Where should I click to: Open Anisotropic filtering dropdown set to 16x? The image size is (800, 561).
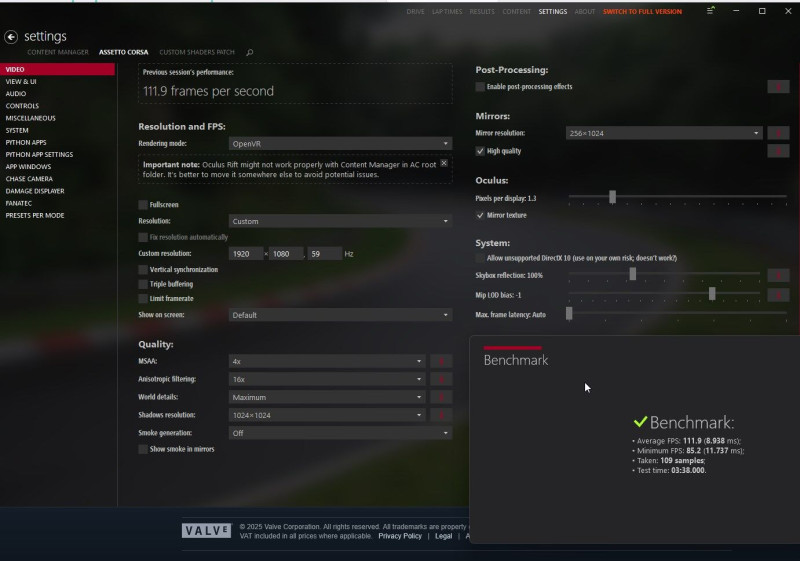click(327, 379)
